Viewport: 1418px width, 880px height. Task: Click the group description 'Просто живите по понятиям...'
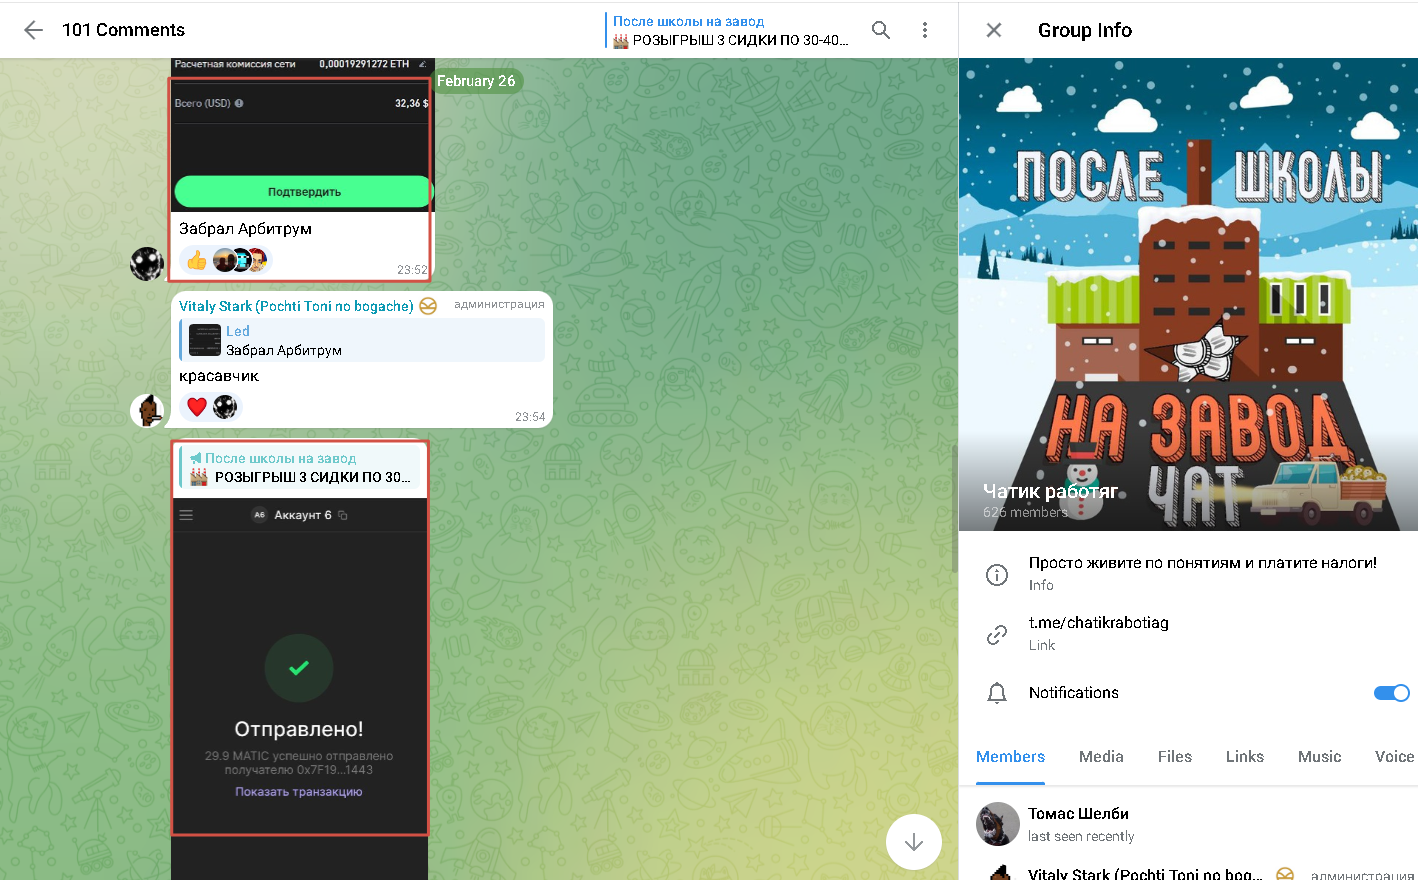[x=1203, y=563]
